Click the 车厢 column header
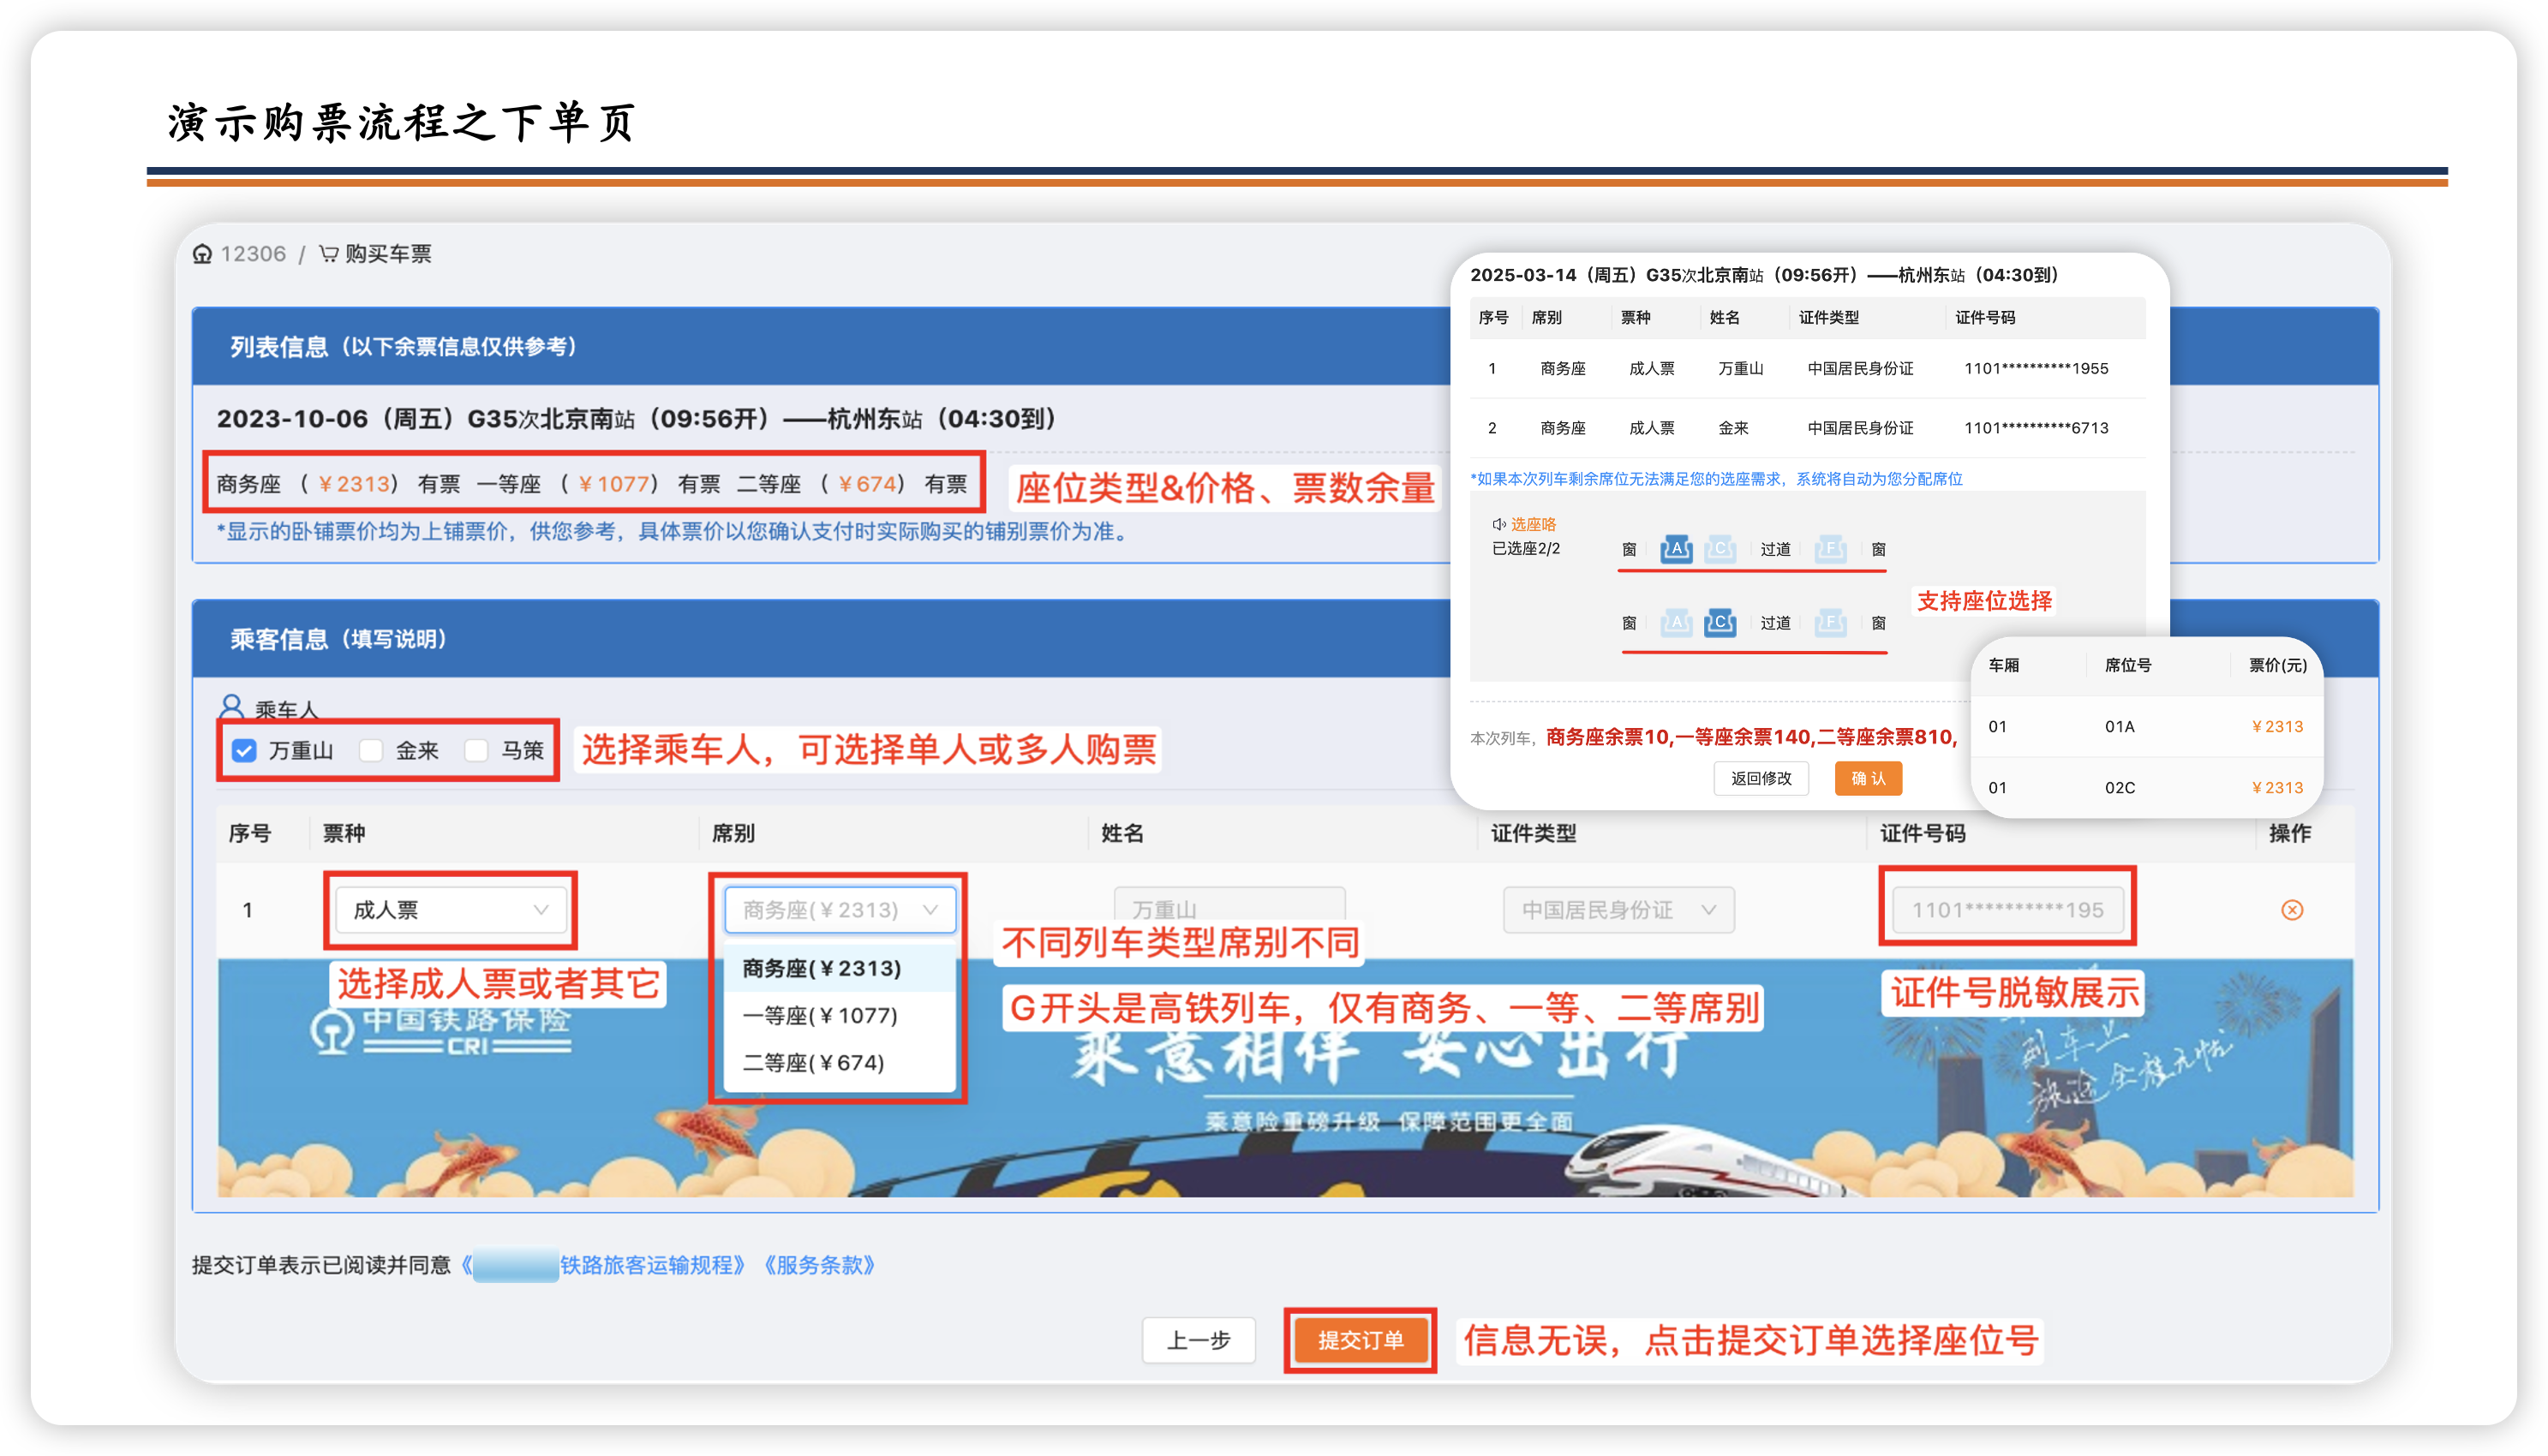The height and width of the screenshot is (1456, 2548). (2004, 666)
